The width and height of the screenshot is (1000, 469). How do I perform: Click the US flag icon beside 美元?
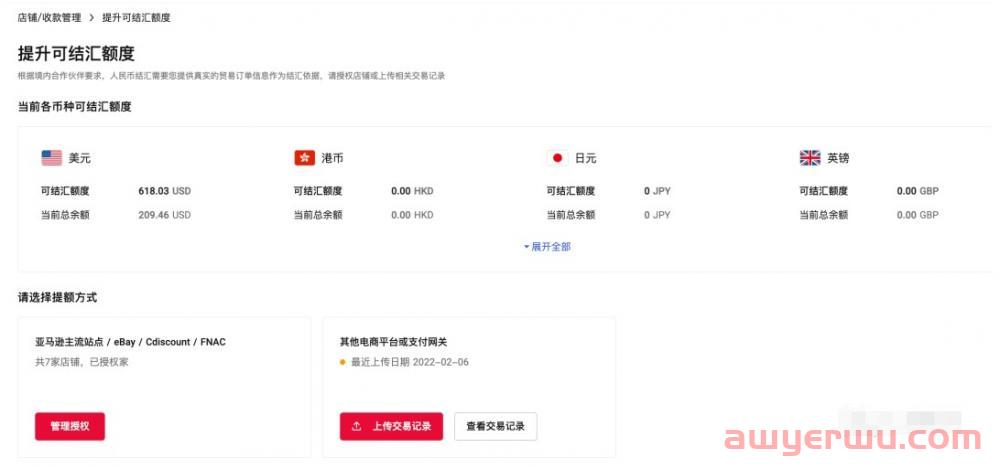52,158
